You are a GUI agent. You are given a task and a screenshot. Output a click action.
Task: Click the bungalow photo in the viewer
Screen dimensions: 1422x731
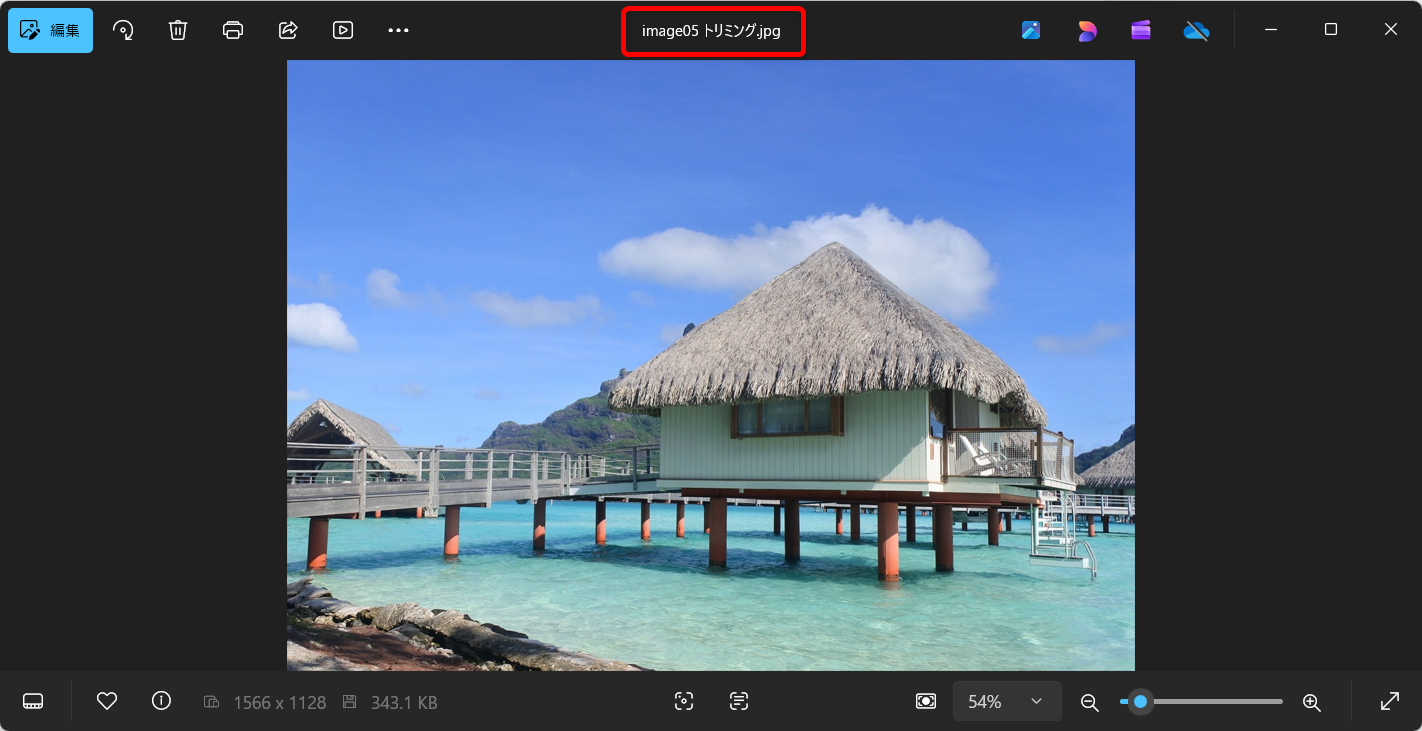[x=711, y=365]
